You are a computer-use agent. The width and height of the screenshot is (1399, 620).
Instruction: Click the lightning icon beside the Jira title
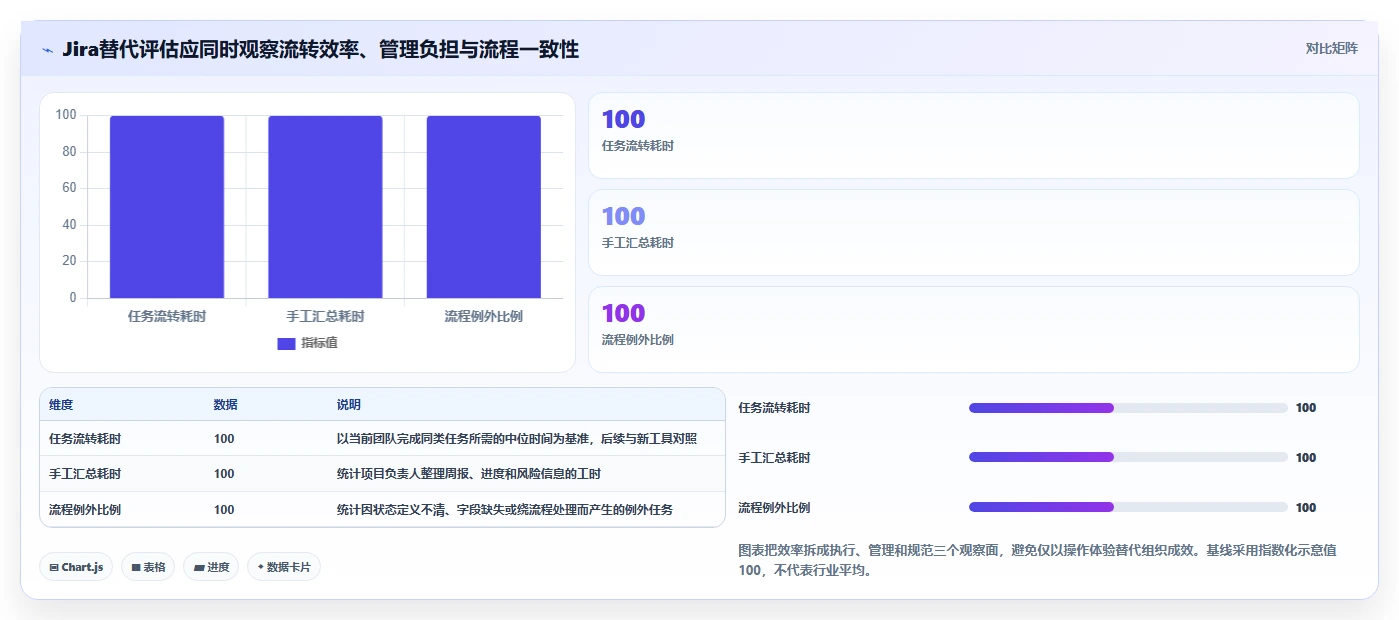[48, 50]
